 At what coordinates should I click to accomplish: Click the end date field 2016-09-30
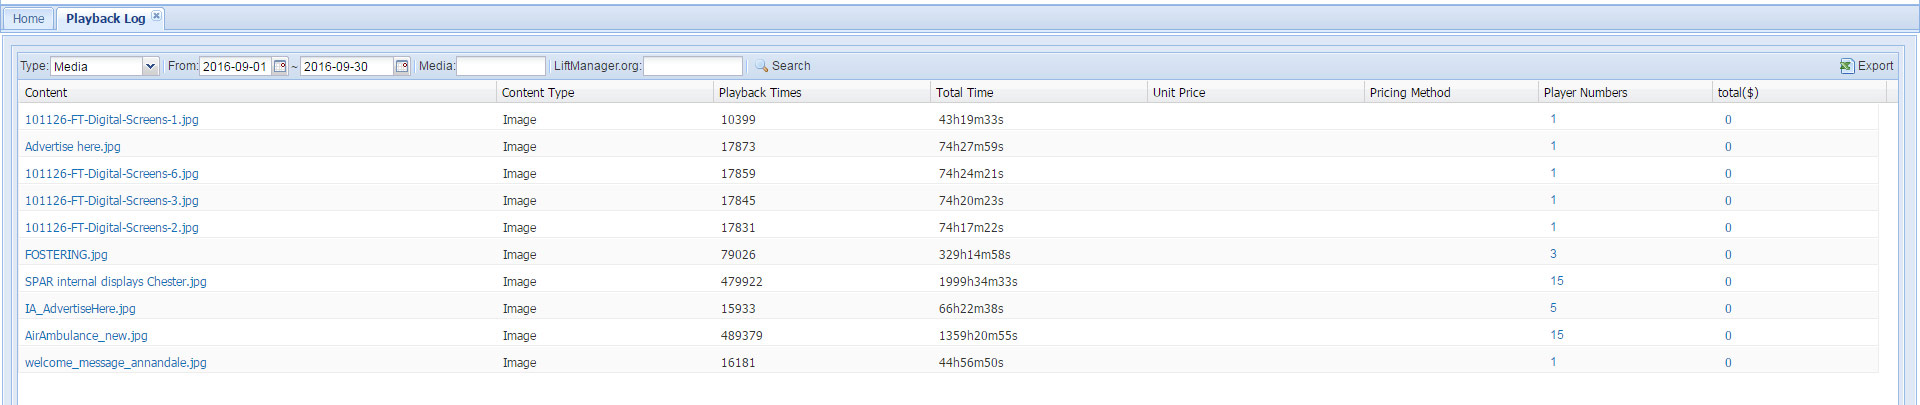347,66
